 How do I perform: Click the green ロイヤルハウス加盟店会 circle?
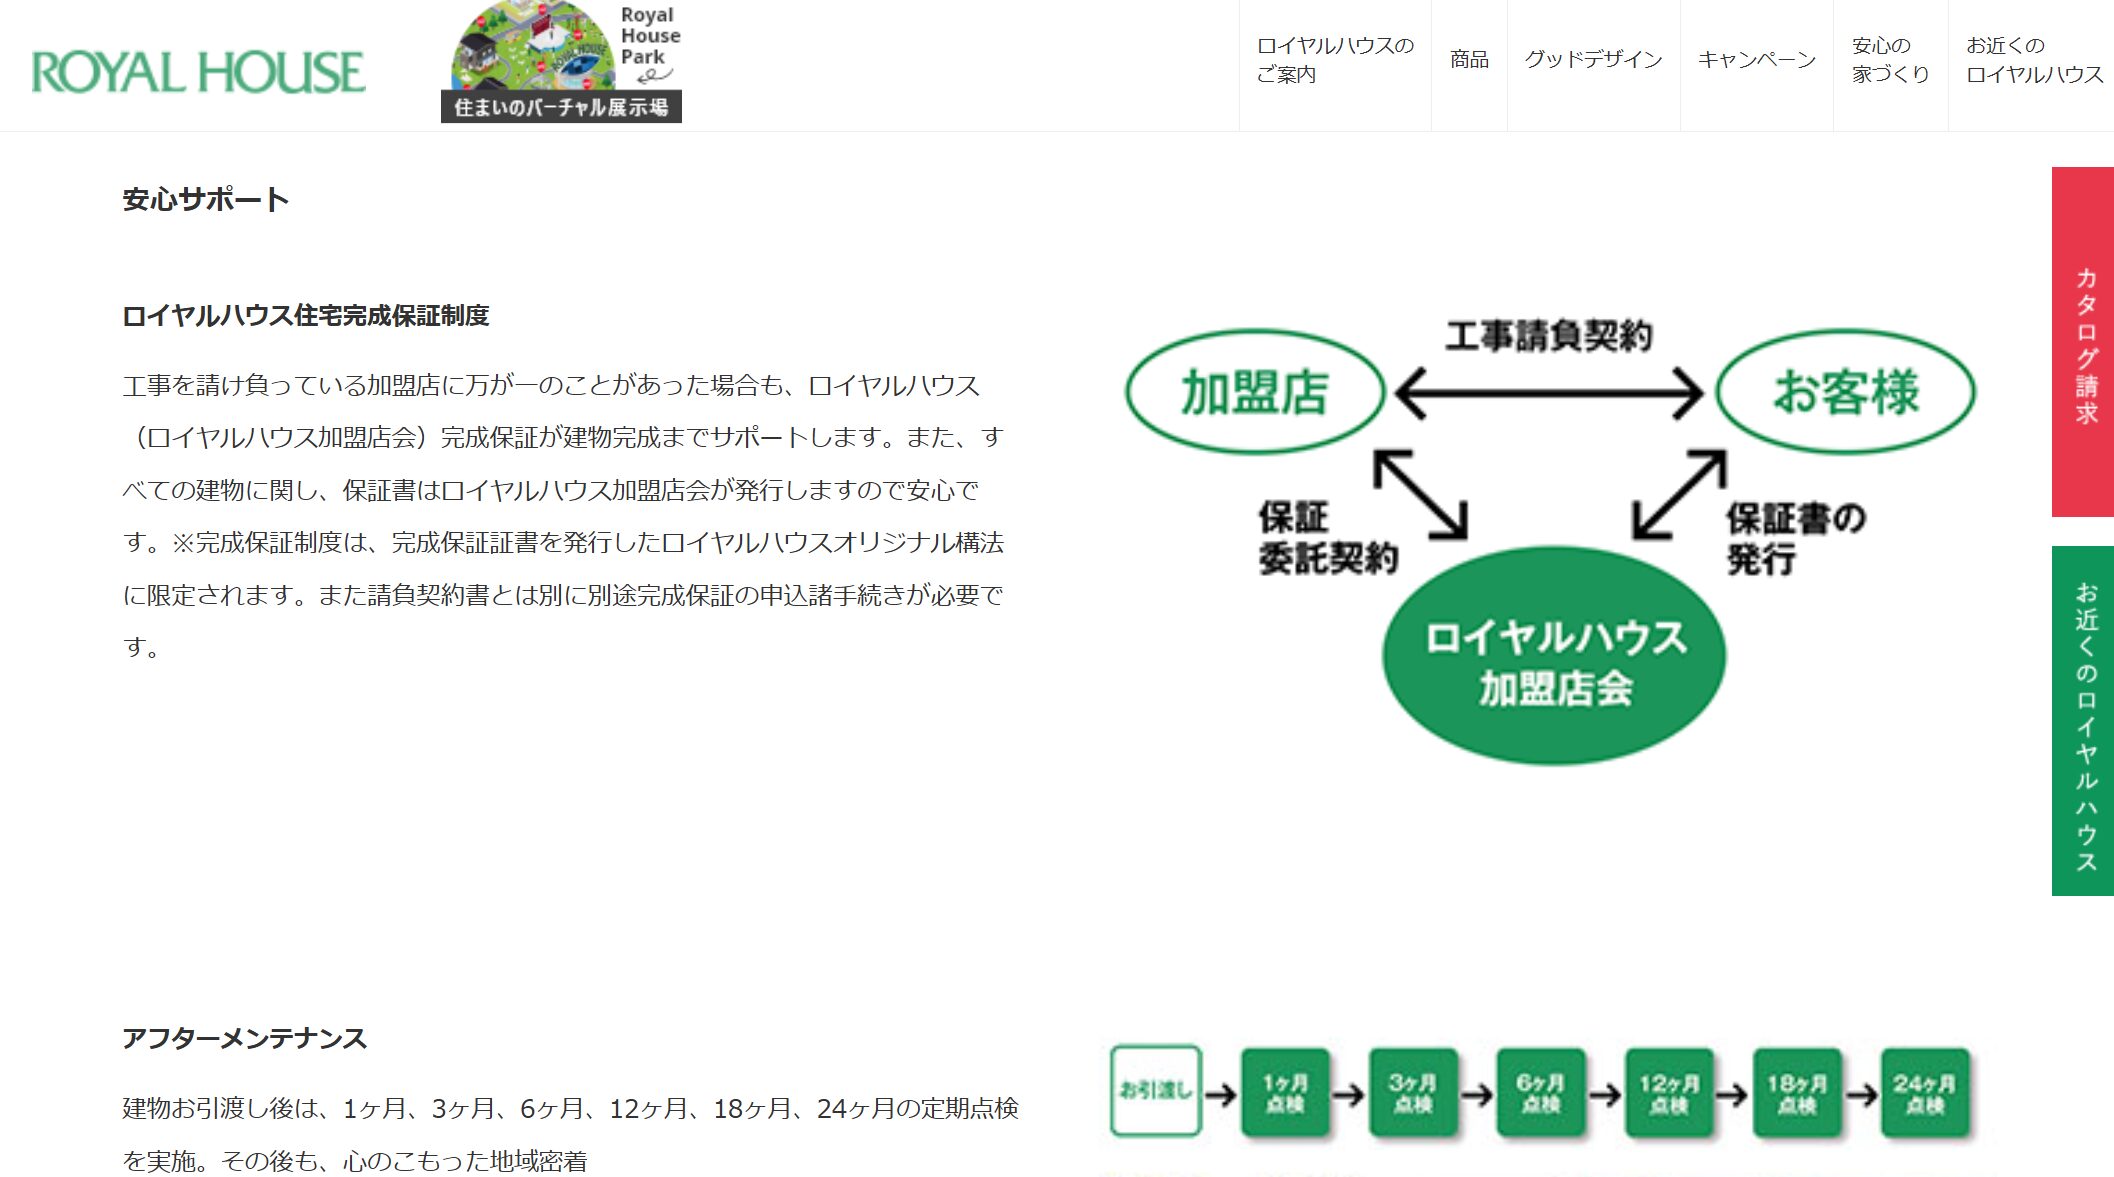[1554, 656]
